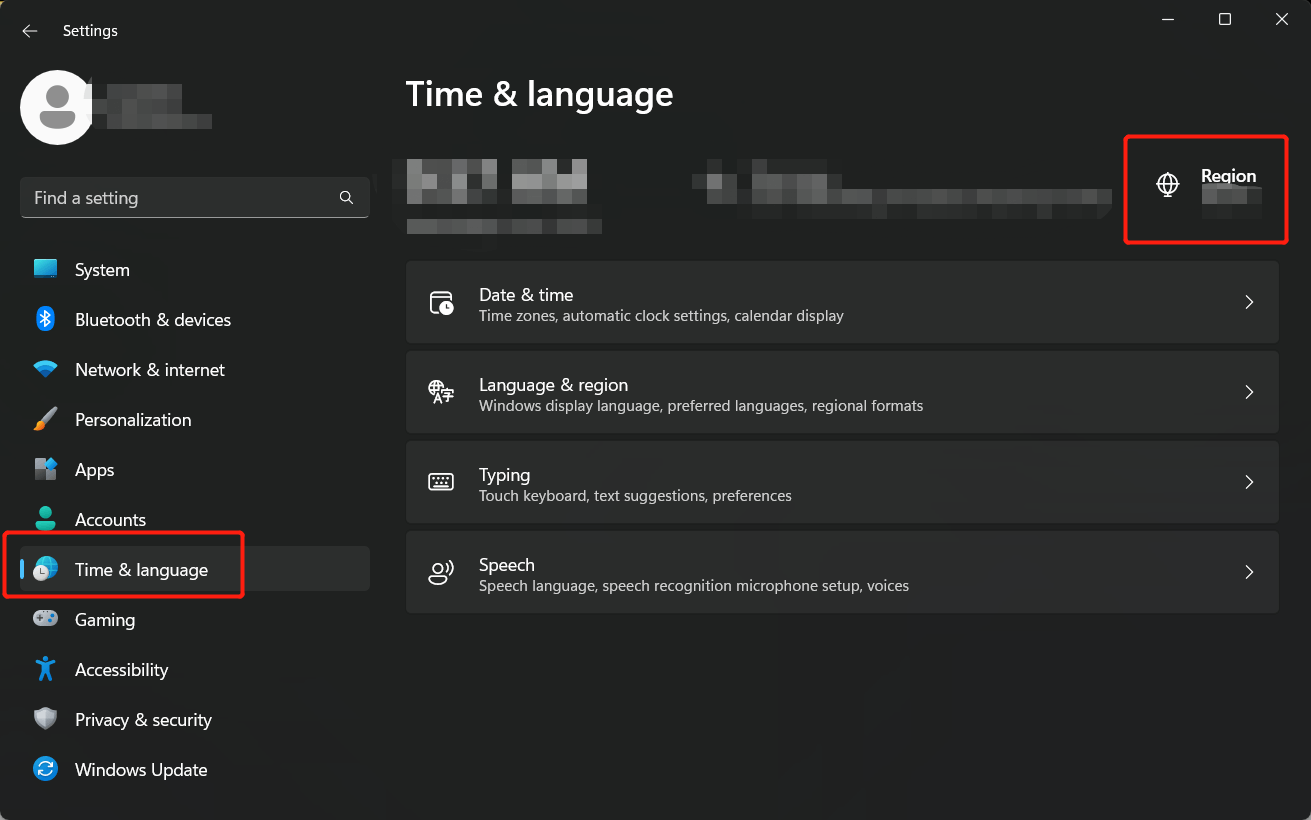The image size is (1311, 820).
Task: Click the Region globe icon
Action: 1167,184
